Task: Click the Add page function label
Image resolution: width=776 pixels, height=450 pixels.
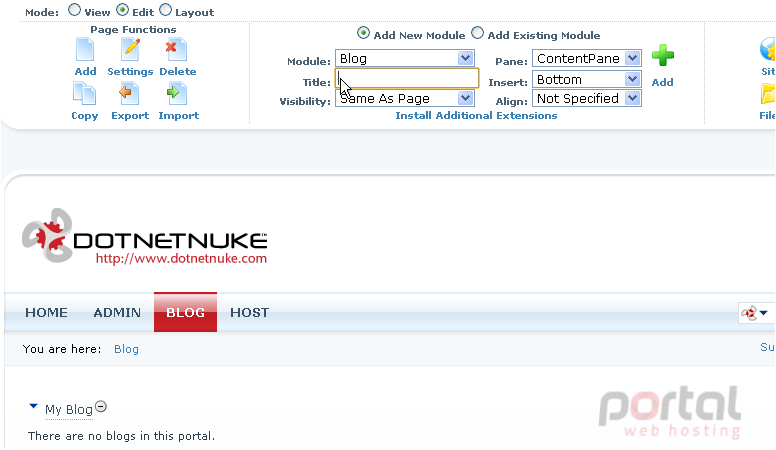Action: pos(85,71)
